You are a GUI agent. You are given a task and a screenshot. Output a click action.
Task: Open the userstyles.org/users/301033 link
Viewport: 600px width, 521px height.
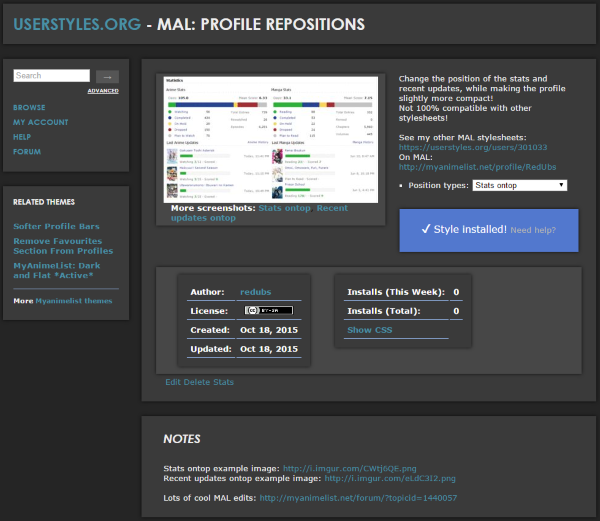coord(473,147)
